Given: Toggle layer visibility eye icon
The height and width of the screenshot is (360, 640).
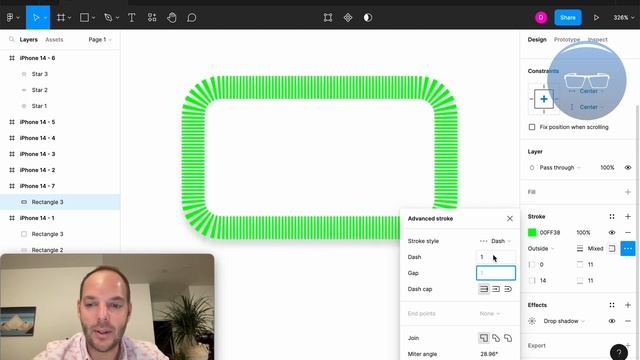Looking at the screenshot, I should 628,167.
